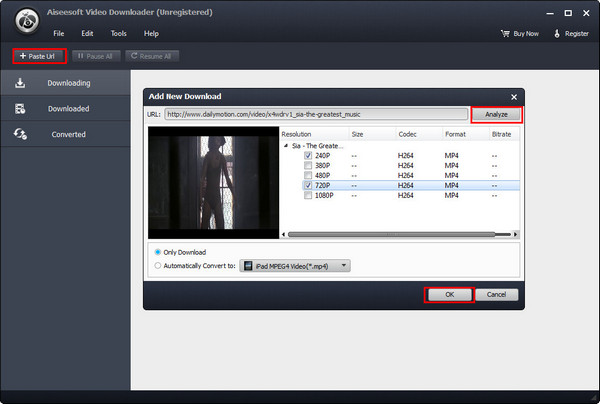Enable the 1080P resolution checkbox
The image size is (600, 404).
(308, 197)
